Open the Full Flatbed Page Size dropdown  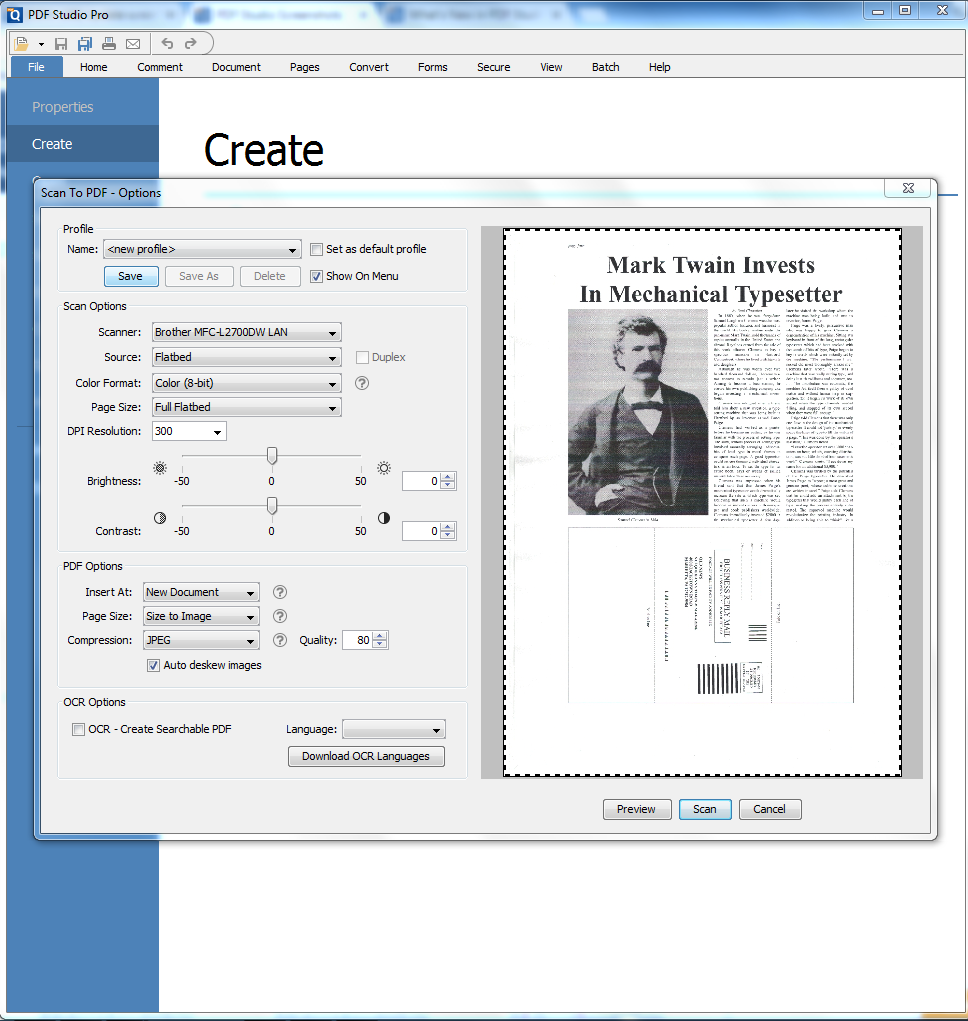[x=247, y=407]
